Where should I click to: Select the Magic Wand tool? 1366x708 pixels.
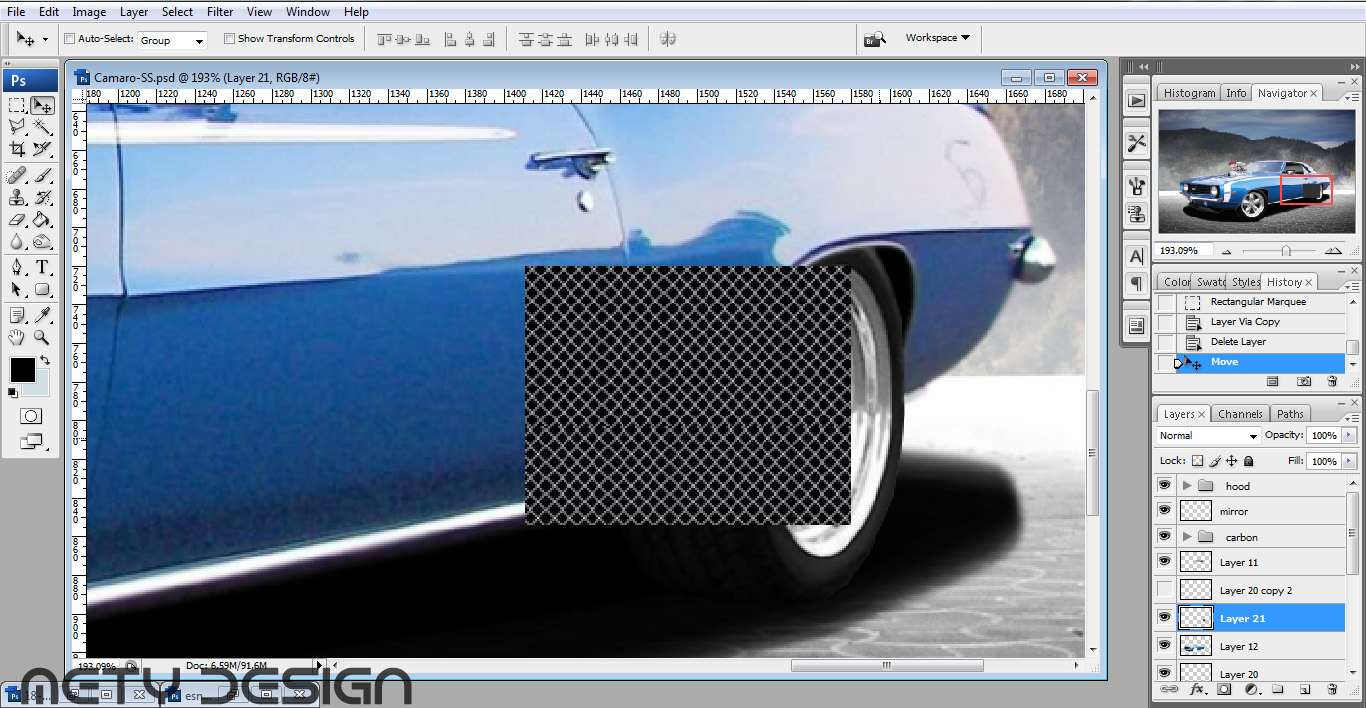(x=42, y=127)
